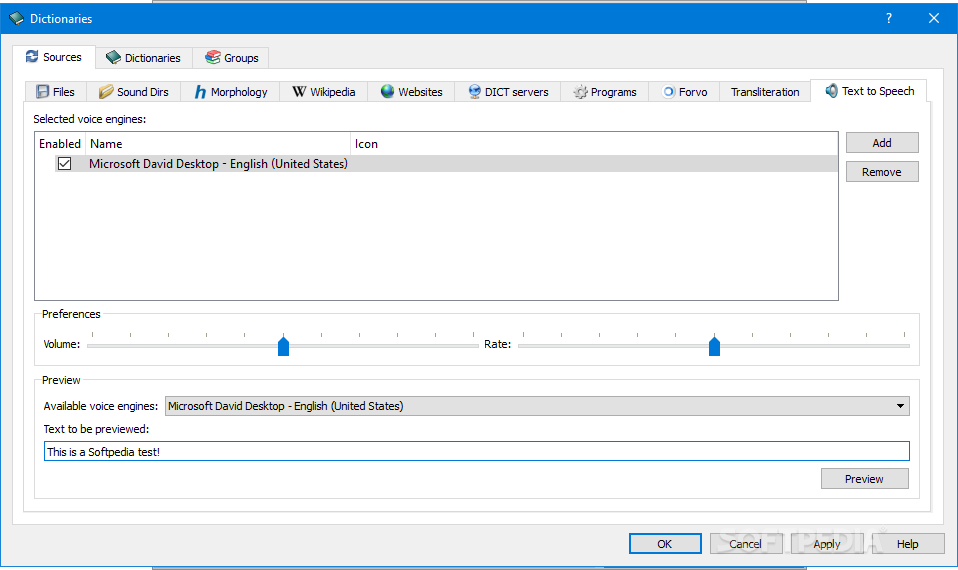Screen dimensions: 958x570
Task: Open the Available voice engines dropdown
Action: pos(537,406)
